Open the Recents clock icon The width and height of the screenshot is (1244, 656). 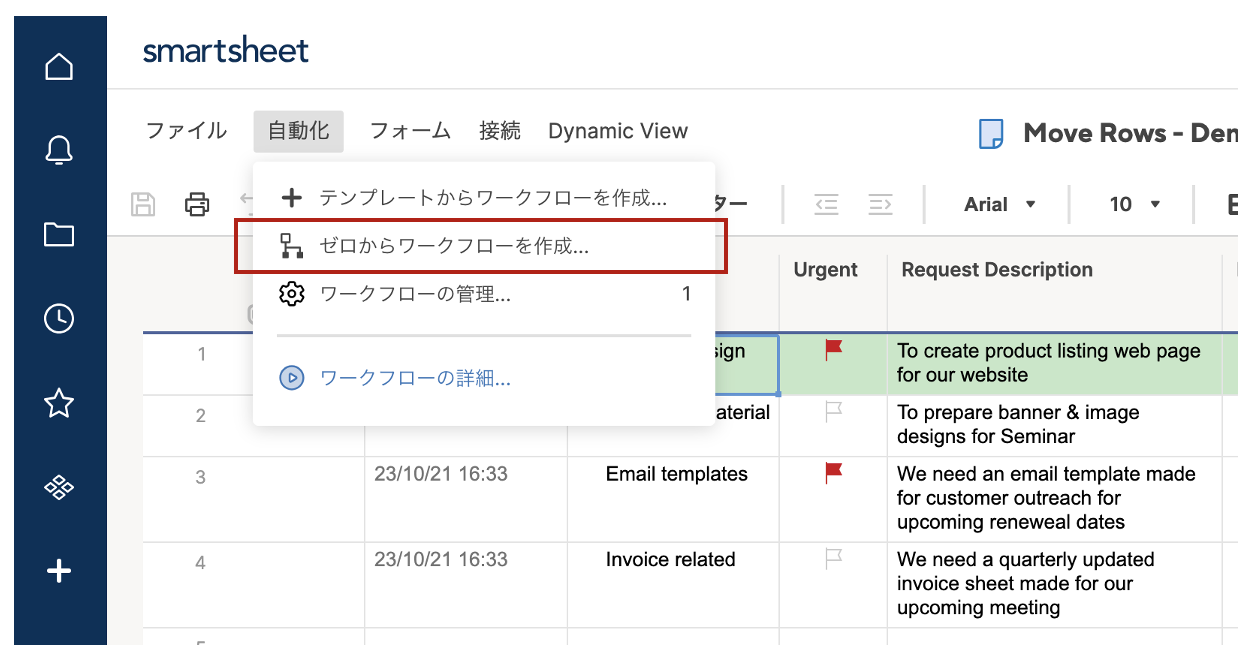pos(59,319)
